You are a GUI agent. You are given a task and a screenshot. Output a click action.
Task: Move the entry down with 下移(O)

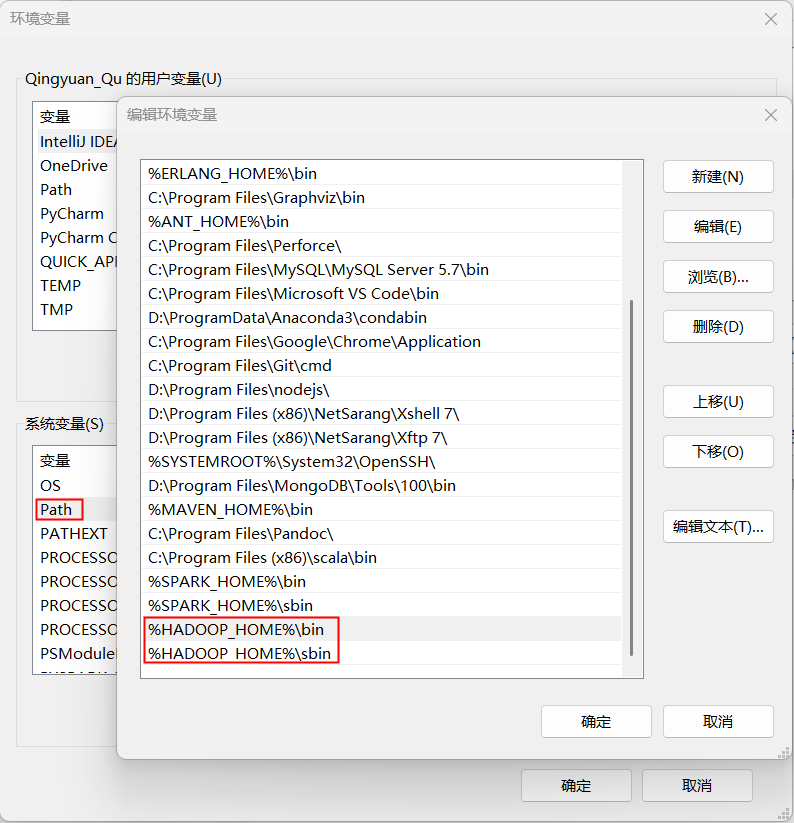718,451
